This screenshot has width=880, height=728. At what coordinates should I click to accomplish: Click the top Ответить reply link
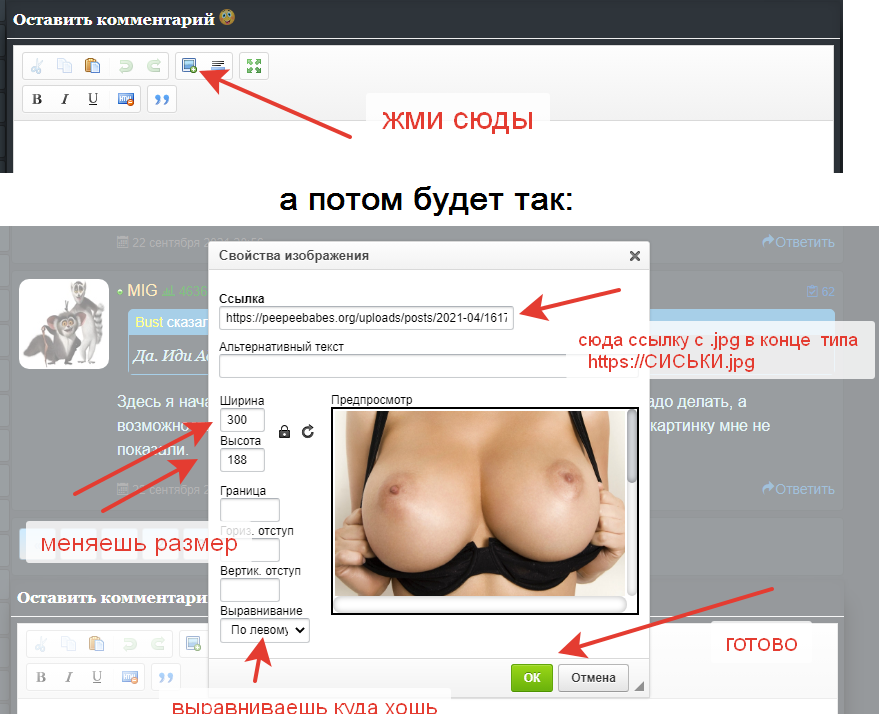pos(798,242)
